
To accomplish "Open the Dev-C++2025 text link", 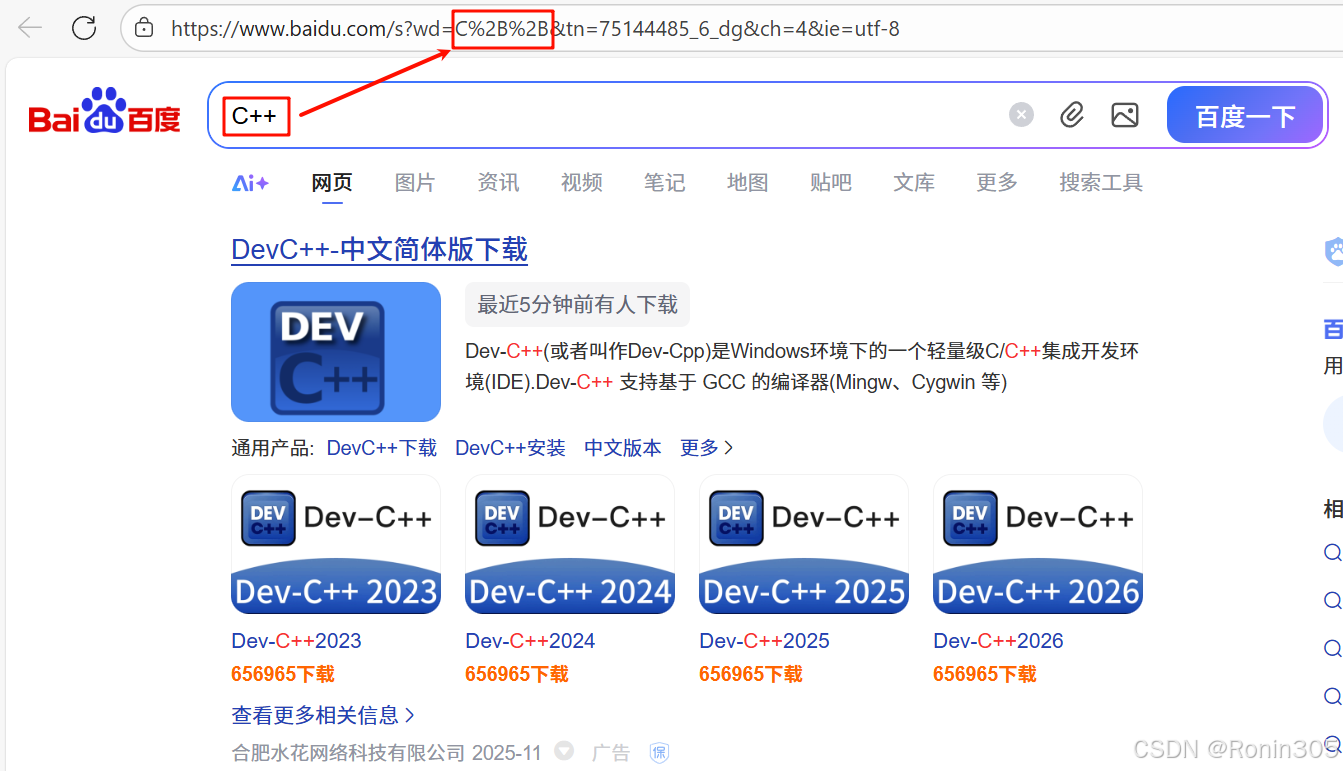I will click(x=764, y=641).
